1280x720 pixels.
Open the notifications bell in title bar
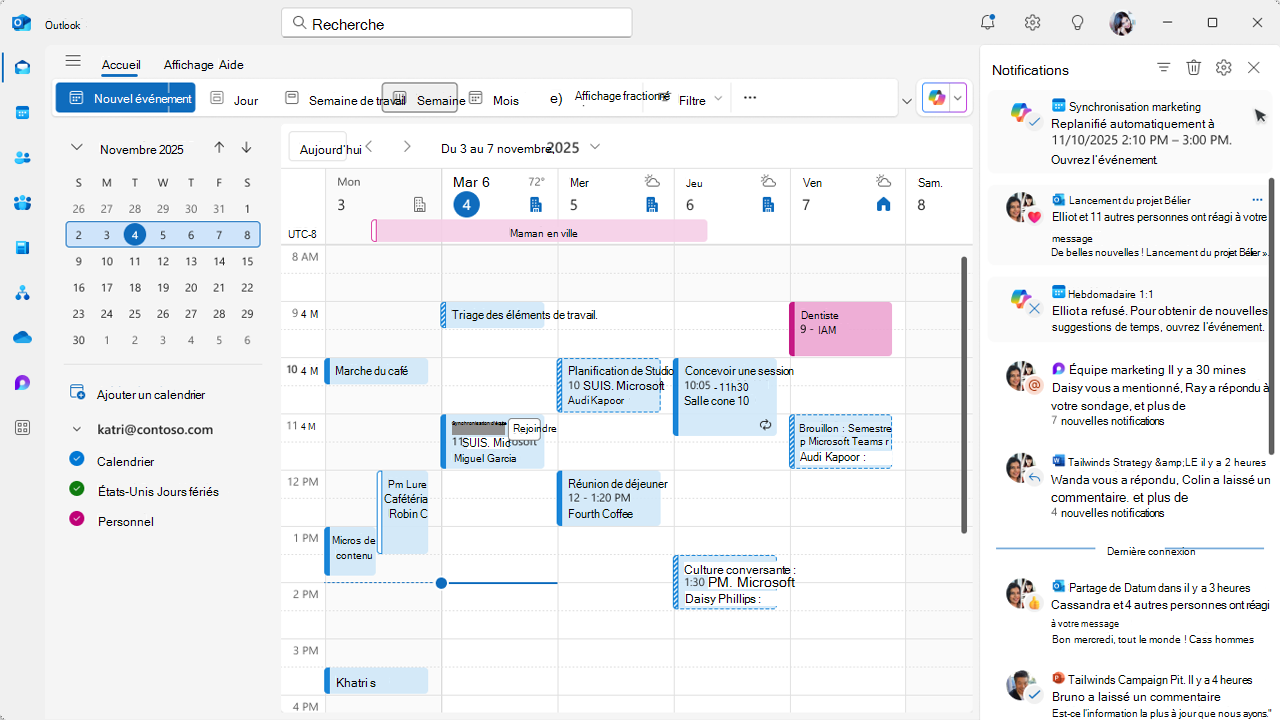point(988,22)
